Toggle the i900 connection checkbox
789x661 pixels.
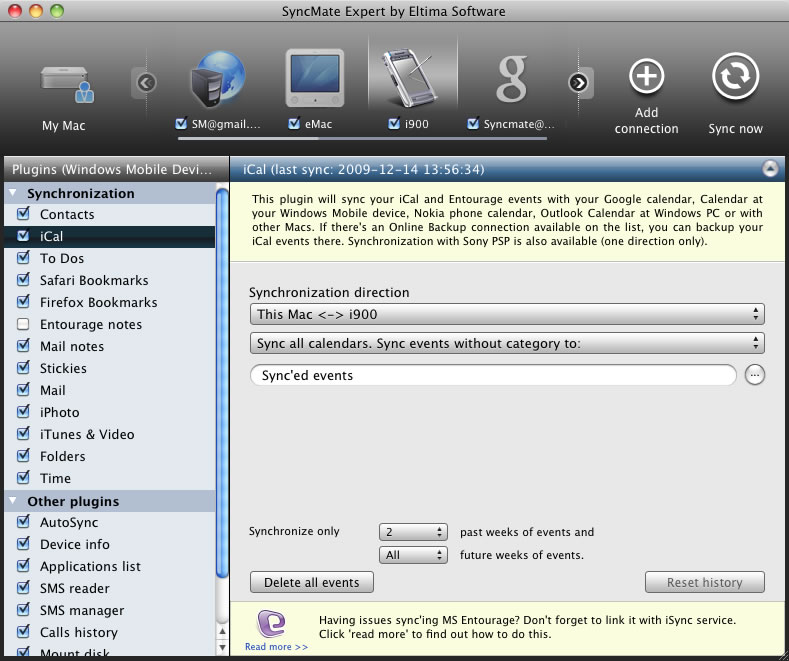394,123
